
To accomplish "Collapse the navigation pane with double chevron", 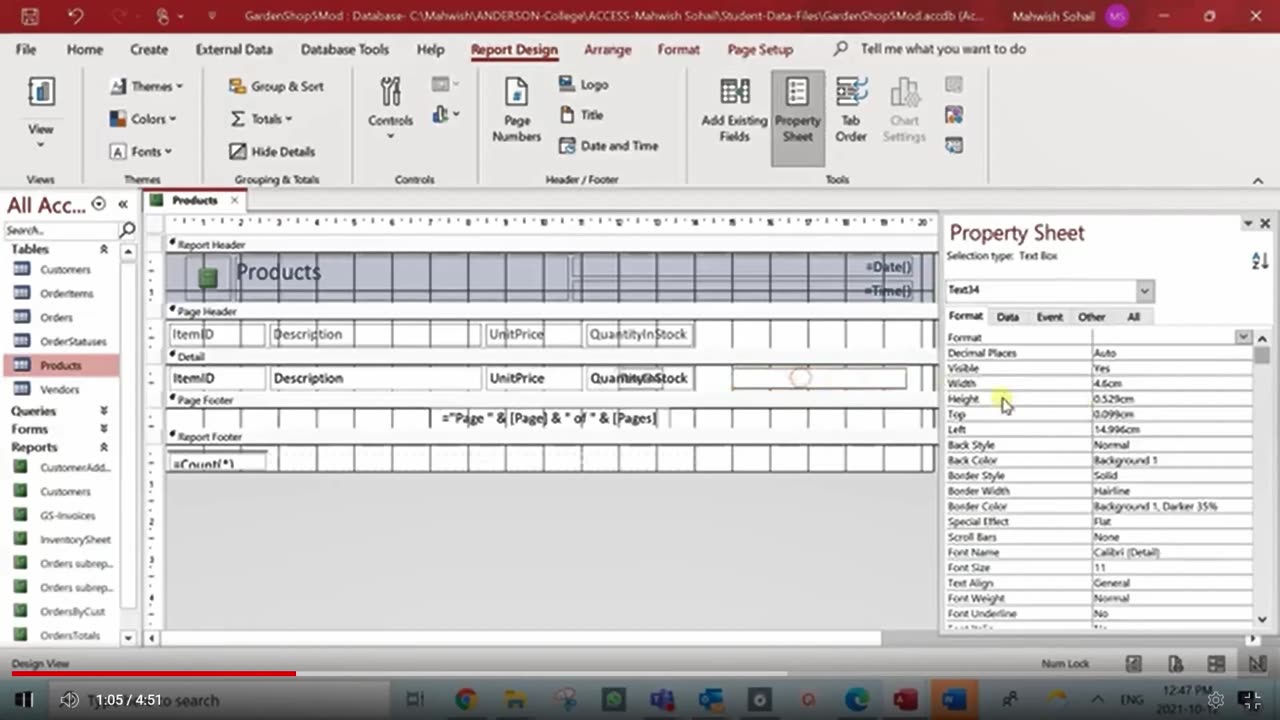I will coord(123,204).
